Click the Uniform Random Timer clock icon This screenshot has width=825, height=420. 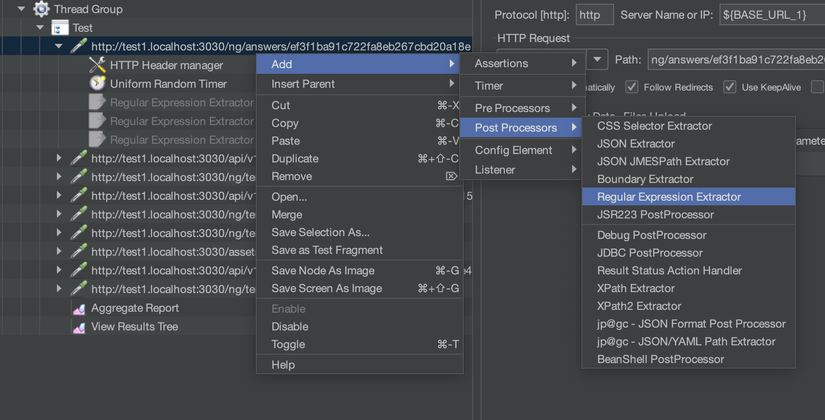[97, 84]
